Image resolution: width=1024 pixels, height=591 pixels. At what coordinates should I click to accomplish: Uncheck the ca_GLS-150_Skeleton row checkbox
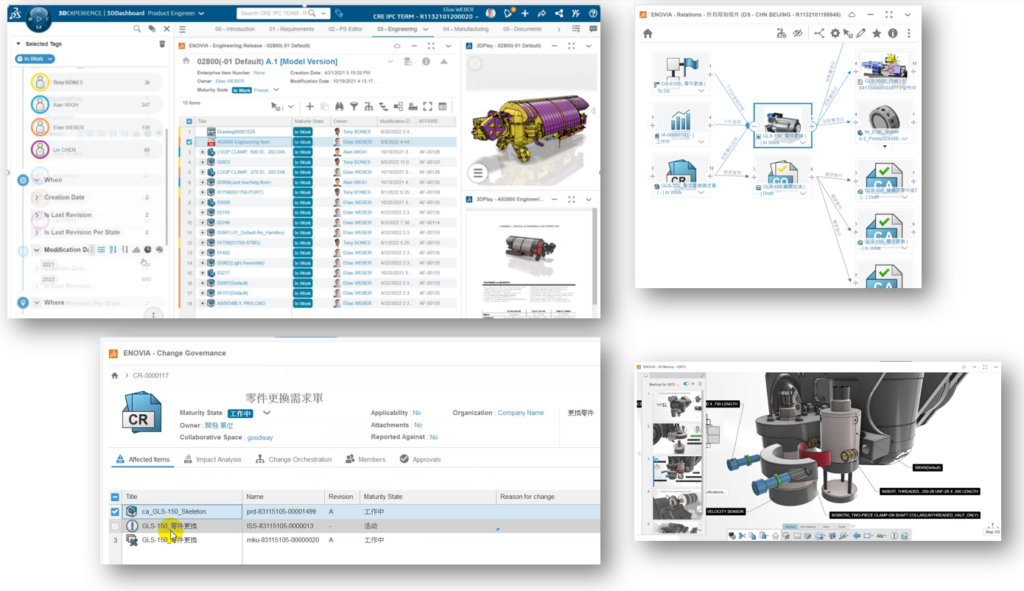coord(115,511)
